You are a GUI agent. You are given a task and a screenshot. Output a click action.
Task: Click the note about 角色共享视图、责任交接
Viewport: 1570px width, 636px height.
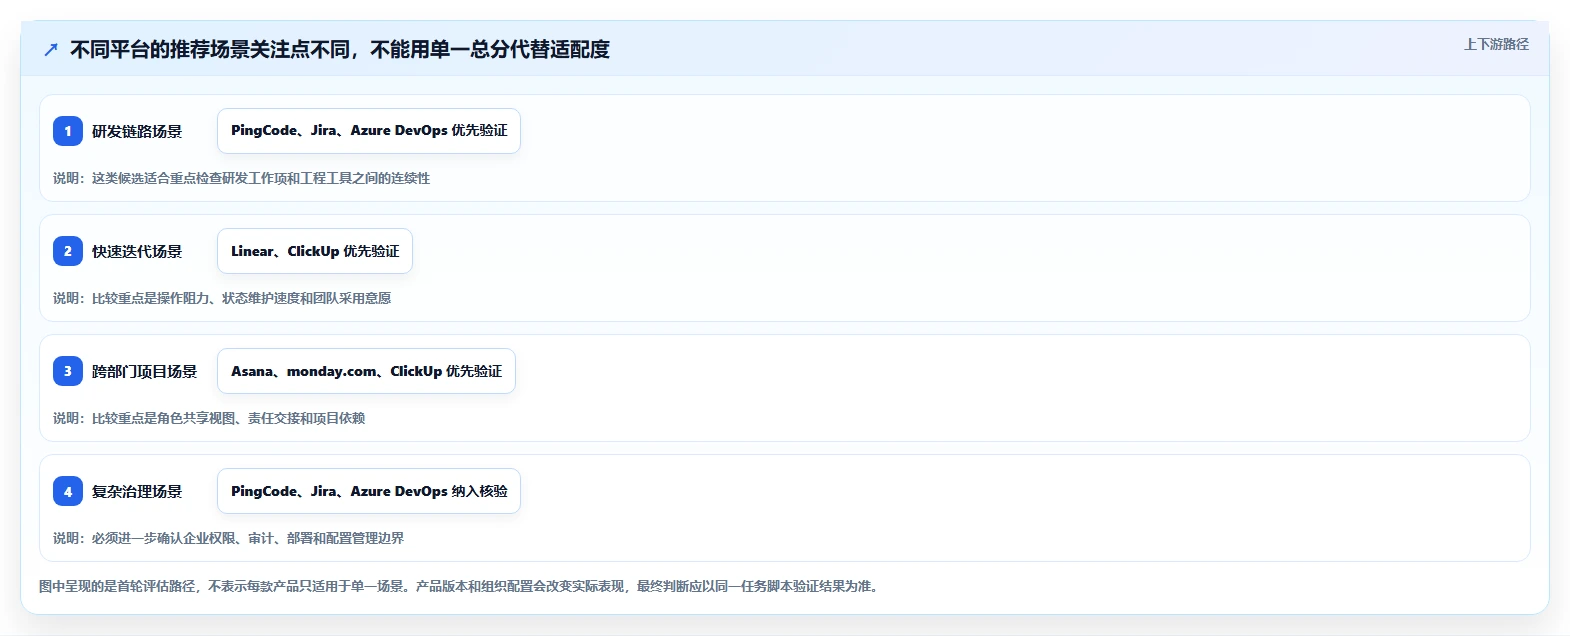[x=209, y=418]
